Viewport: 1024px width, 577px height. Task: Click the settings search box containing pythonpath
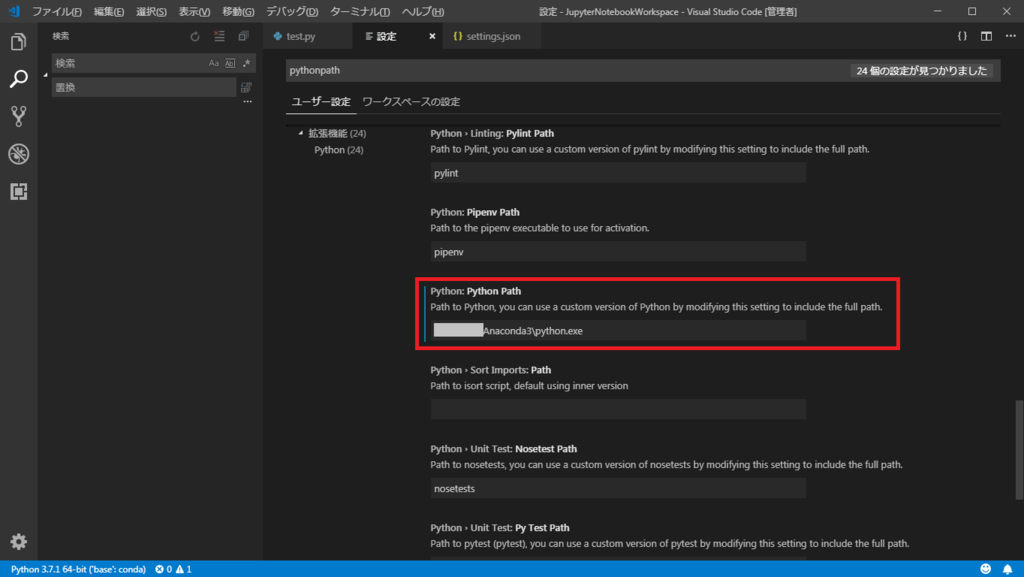pyautogui.click(x=567, y=70)
